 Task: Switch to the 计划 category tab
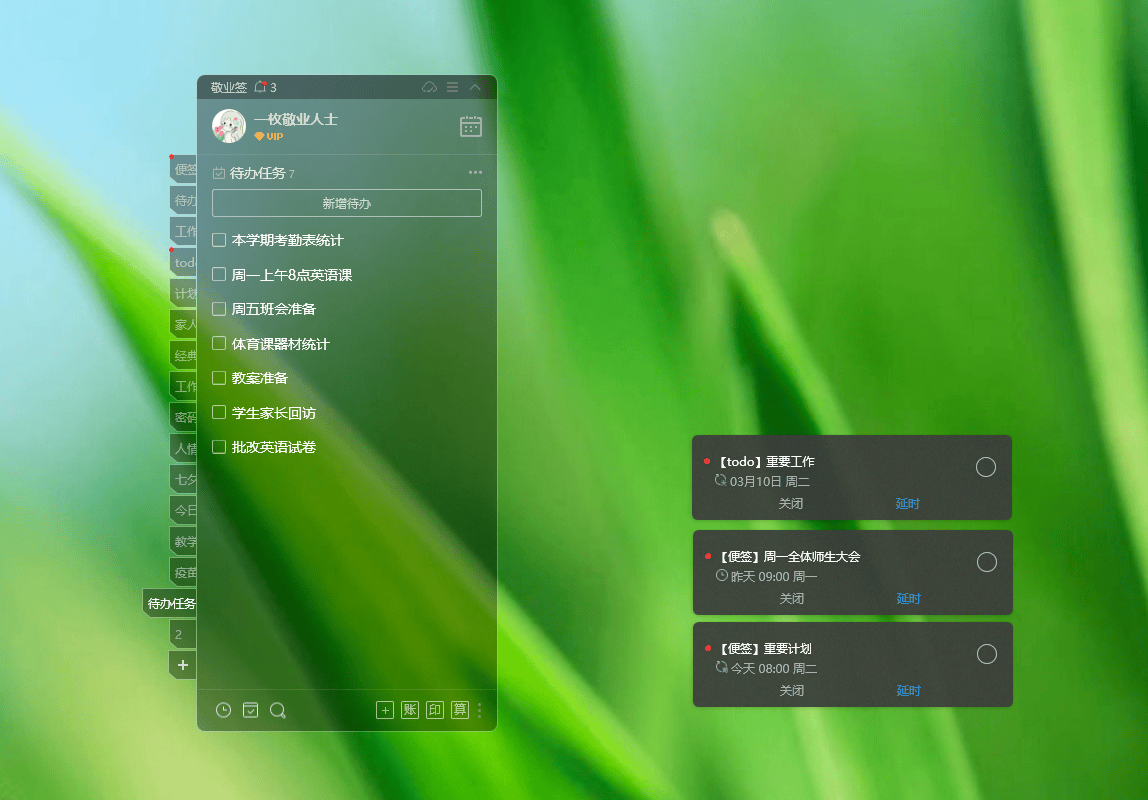point(184,294)
